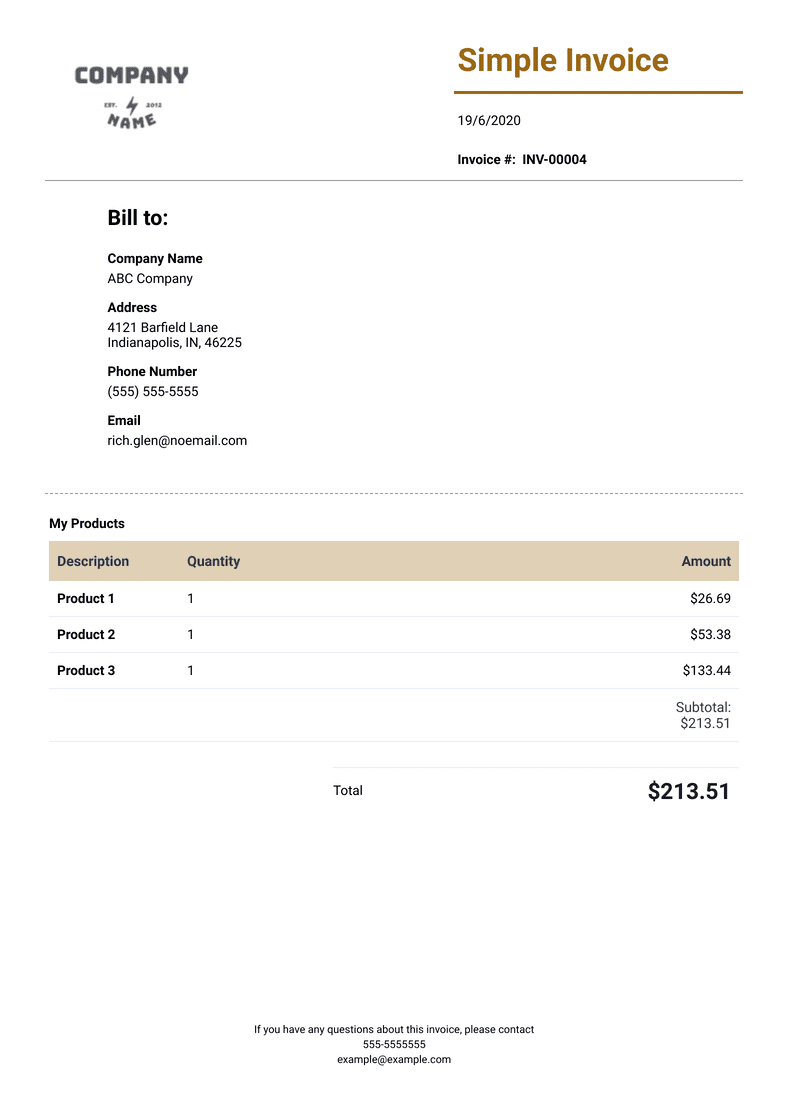
Task: Click the Simple Invoice title
Action: 563,60
